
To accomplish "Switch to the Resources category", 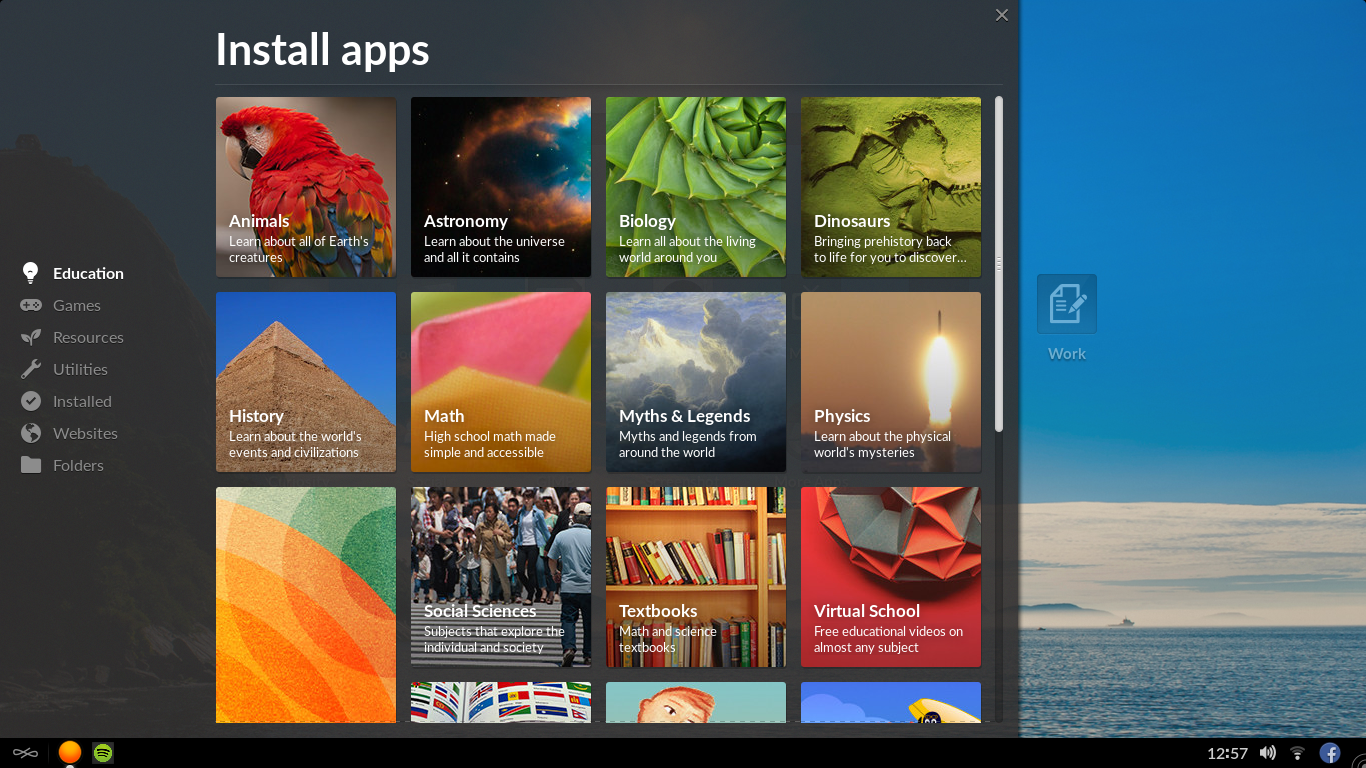I will (88, 337).
